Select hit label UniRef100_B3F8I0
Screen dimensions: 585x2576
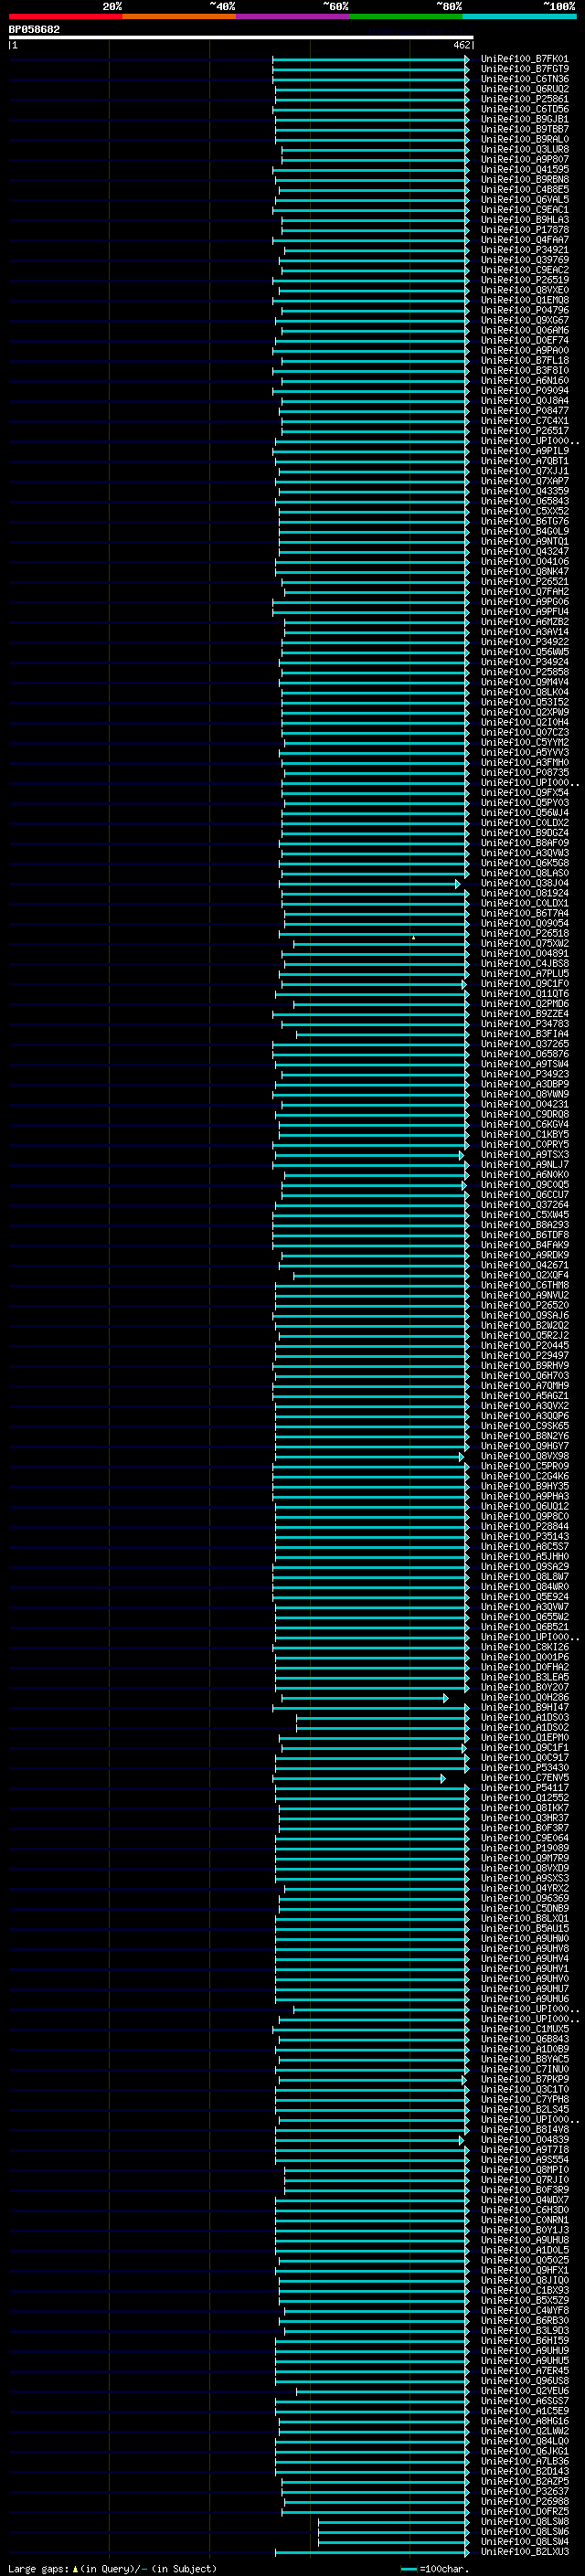click(x=525, y=370)
